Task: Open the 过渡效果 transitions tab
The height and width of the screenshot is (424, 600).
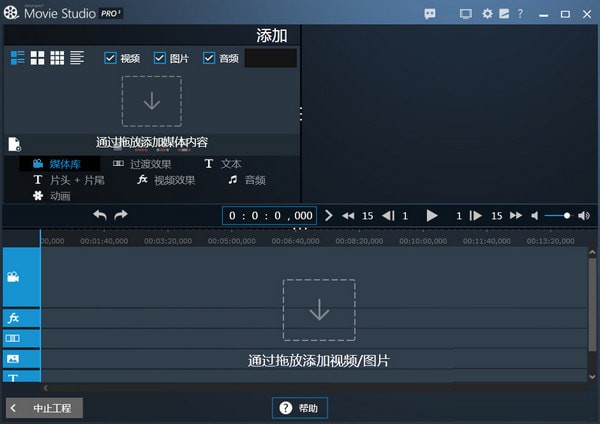Action: pos(142,164)
